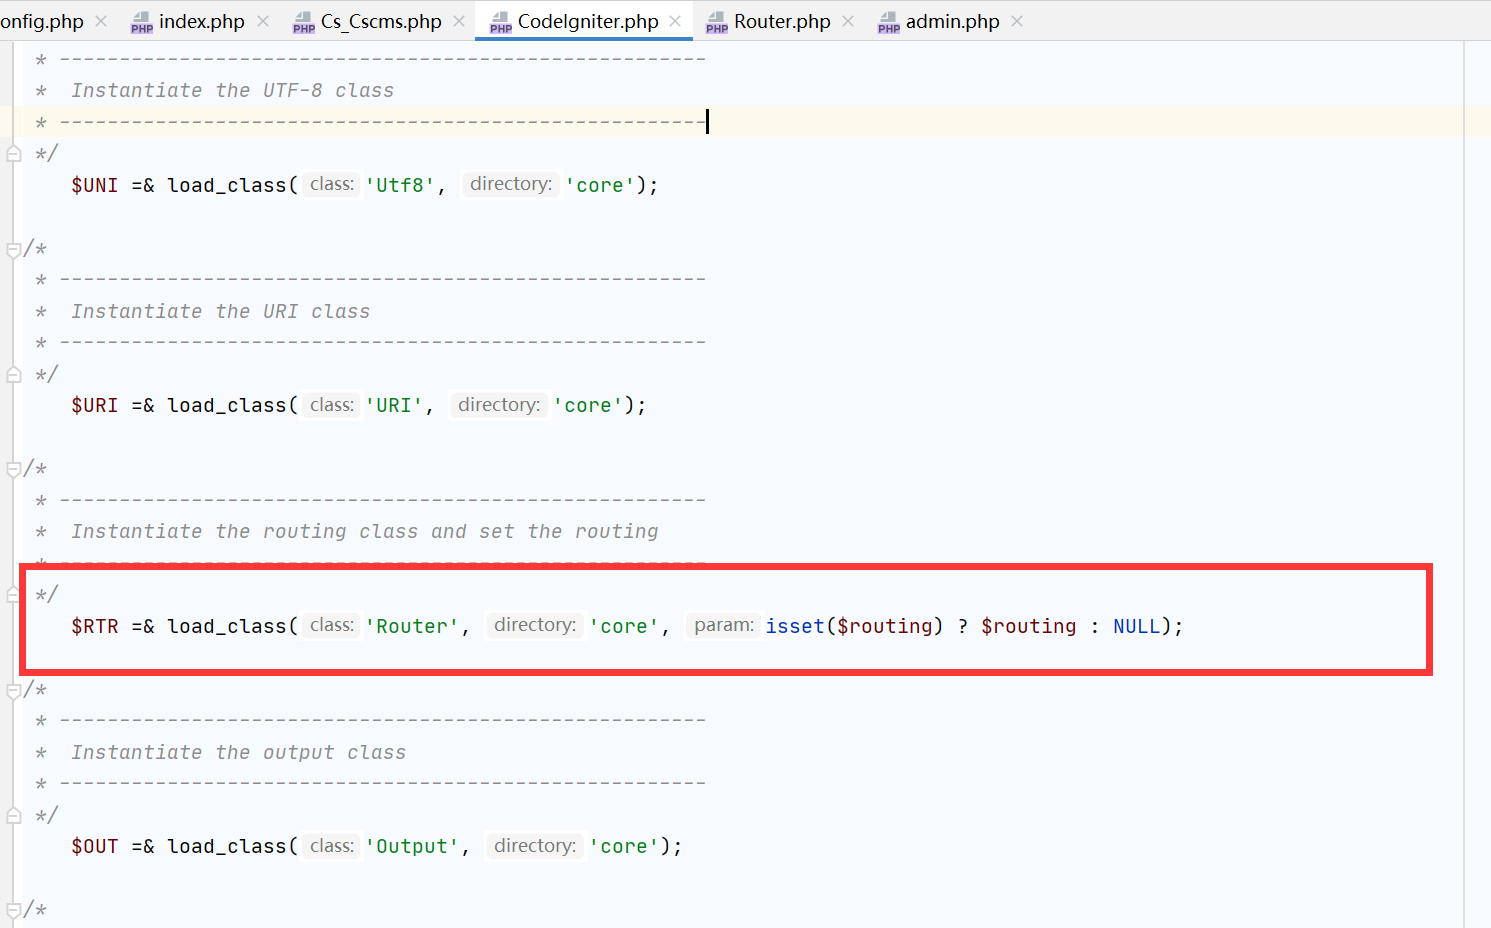Fold the comment block starting before output class
Screen dimensions: 1491x928
[14, 690]
